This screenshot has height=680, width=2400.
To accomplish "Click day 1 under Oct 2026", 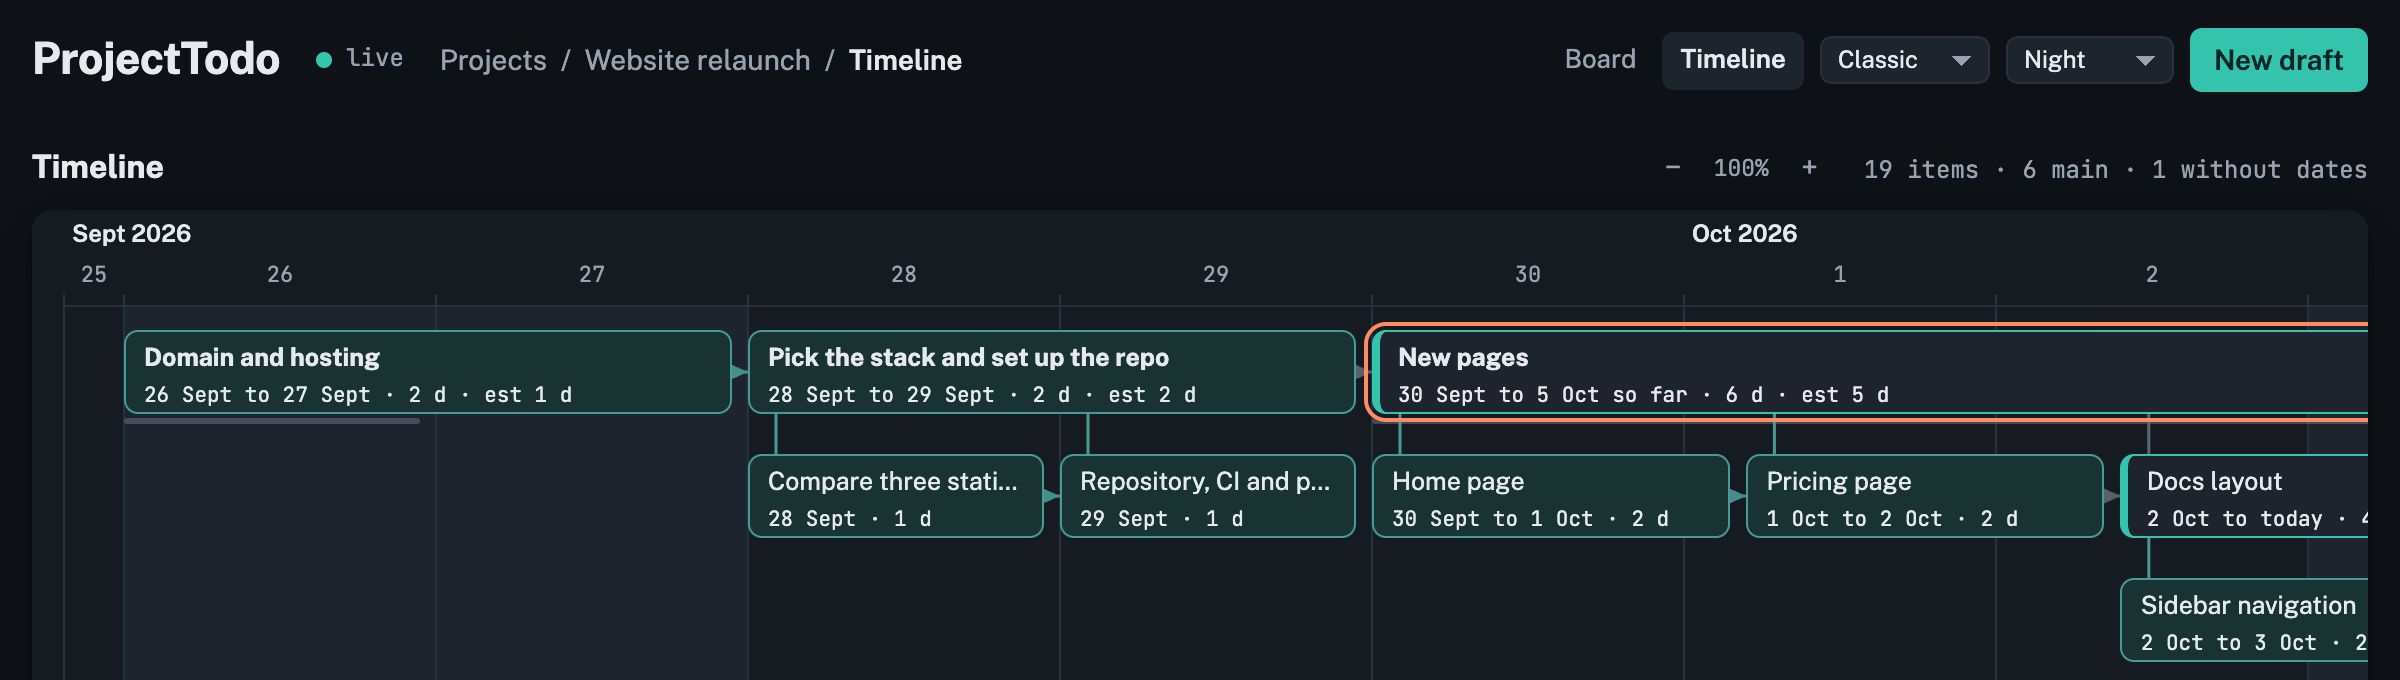I will coord(1840,274).
